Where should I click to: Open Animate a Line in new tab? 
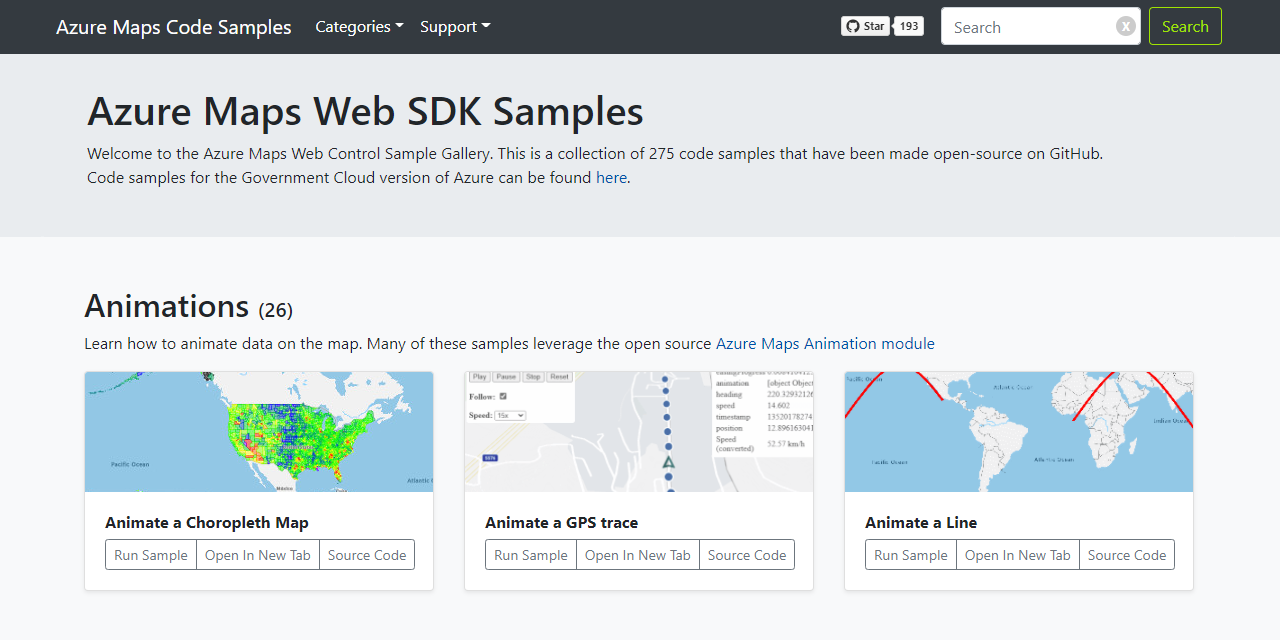1018,555
